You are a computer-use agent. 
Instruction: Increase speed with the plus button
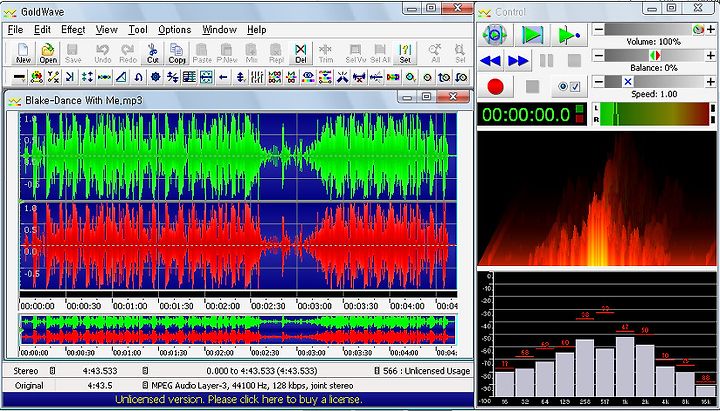pyautogui.click(x=711, y=82)
